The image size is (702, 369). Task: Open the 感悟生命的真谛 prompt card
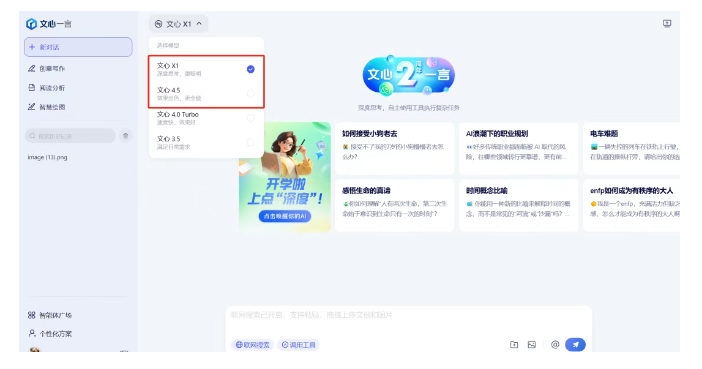click(x=394, y=205)
